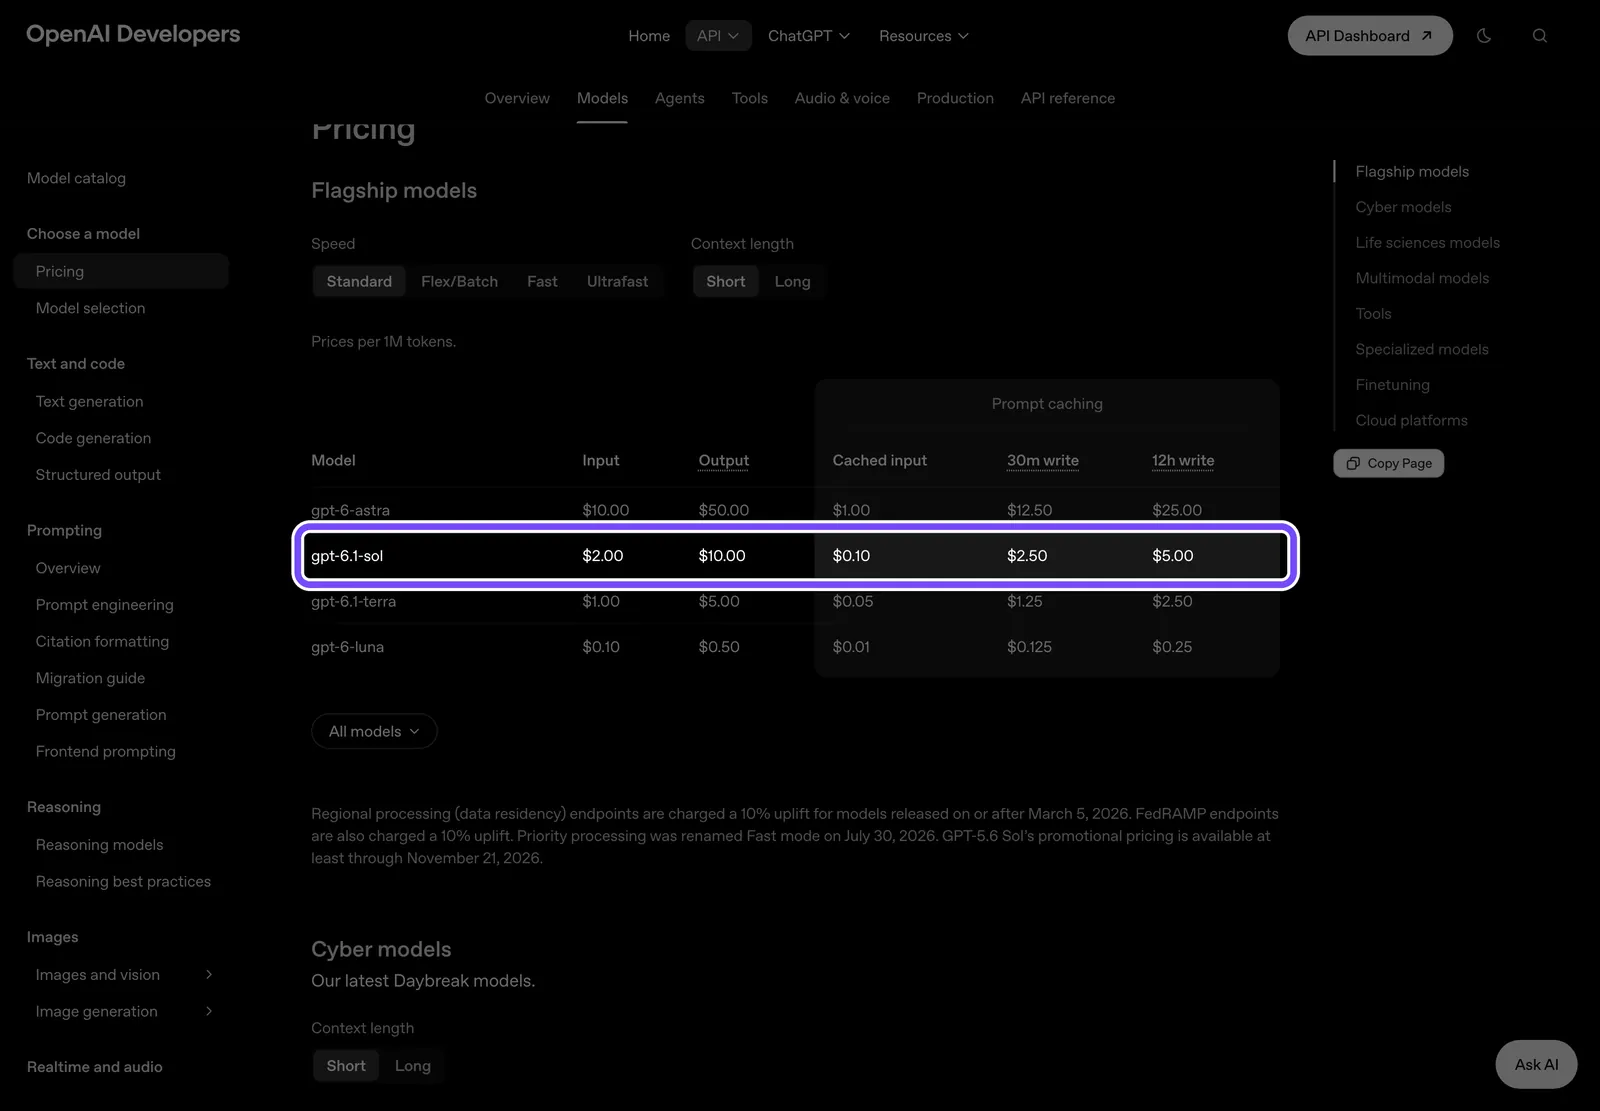Screen dimensions: 1600x1111
Task: Select Long context length for Flagship models
Action: pyautogui.click(x=792, y=282)
